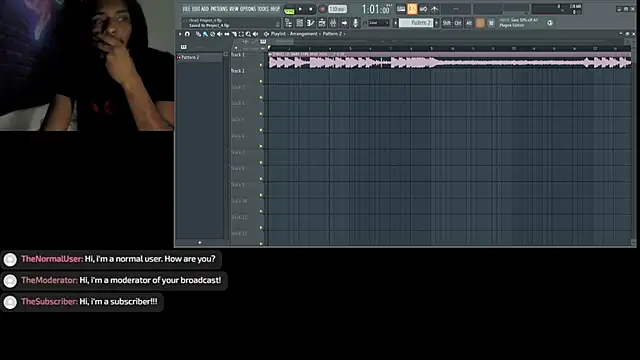Open the ADD menu
Screen dimensions: 640x360
(205, 9)
